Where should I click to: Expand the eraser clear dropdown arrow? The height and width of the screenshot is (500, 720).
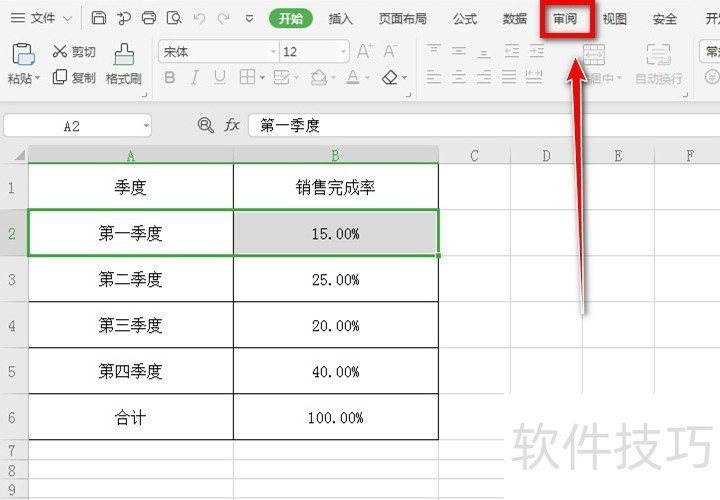[x=405, y=78]
